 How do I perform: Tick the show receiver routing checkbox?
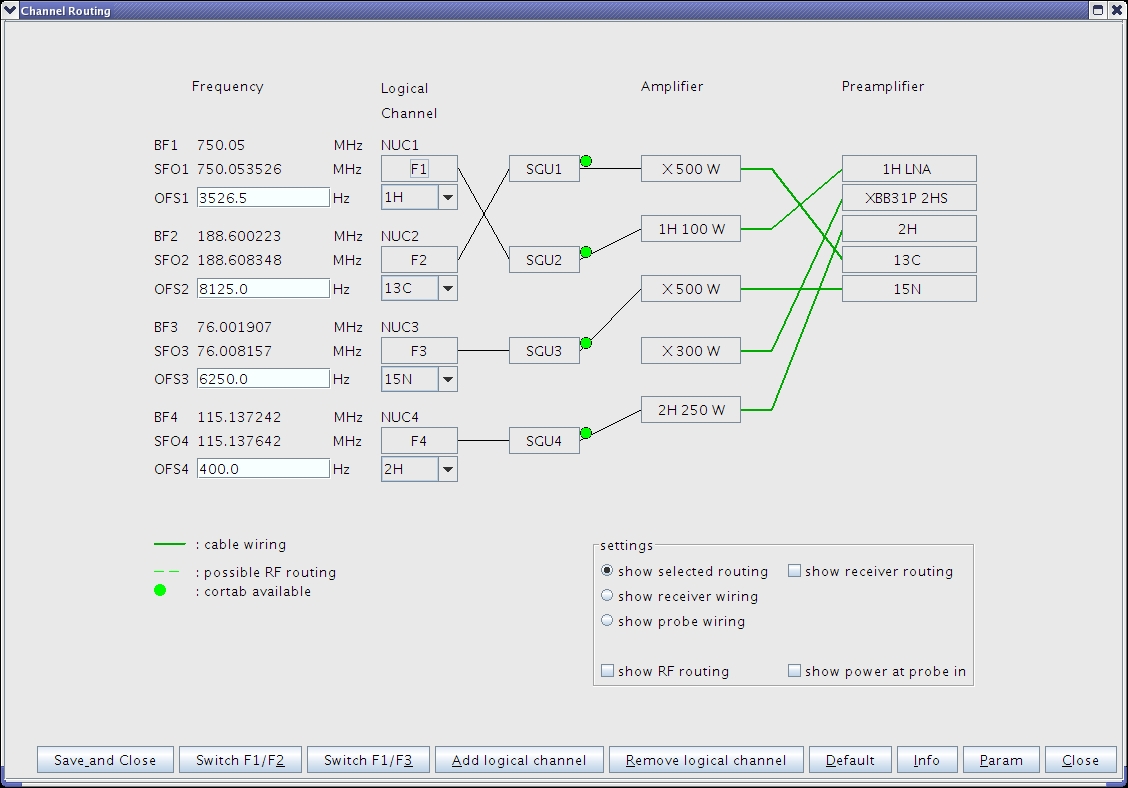click(794, 571)
